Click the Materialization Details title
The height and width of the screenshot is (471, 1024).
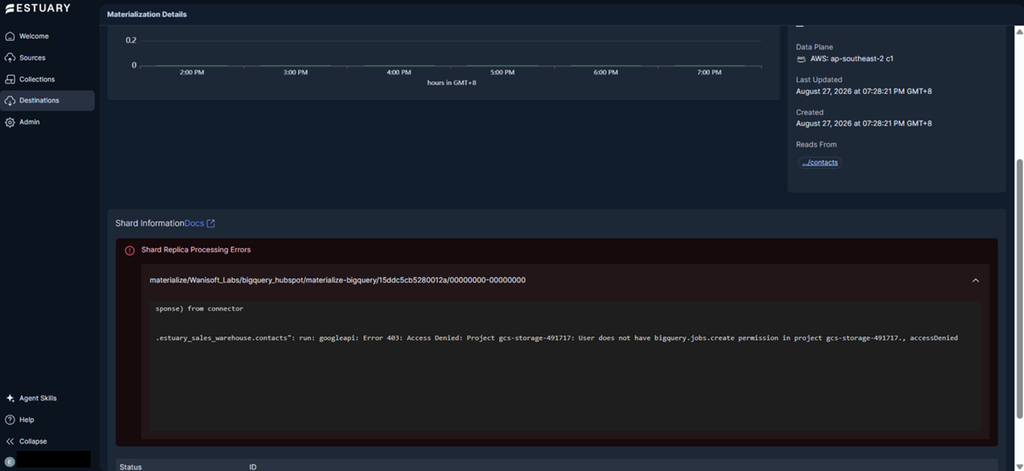(x=147, y=14)
